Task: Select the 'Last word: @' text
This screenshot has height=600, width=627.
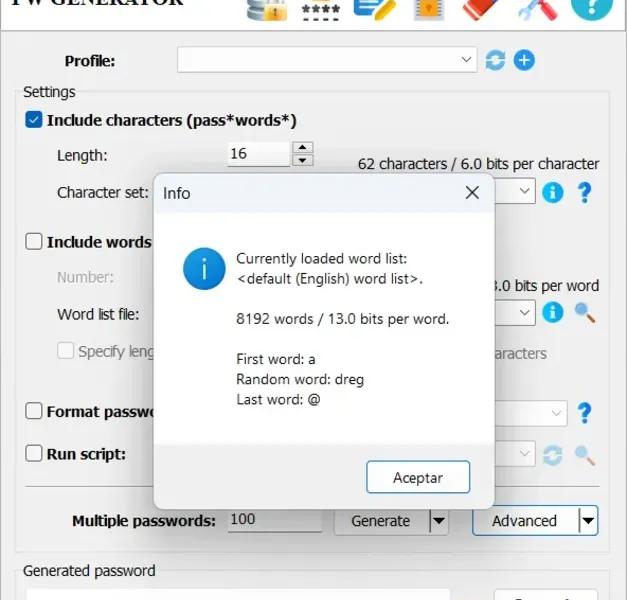Action: pos(278,399)
